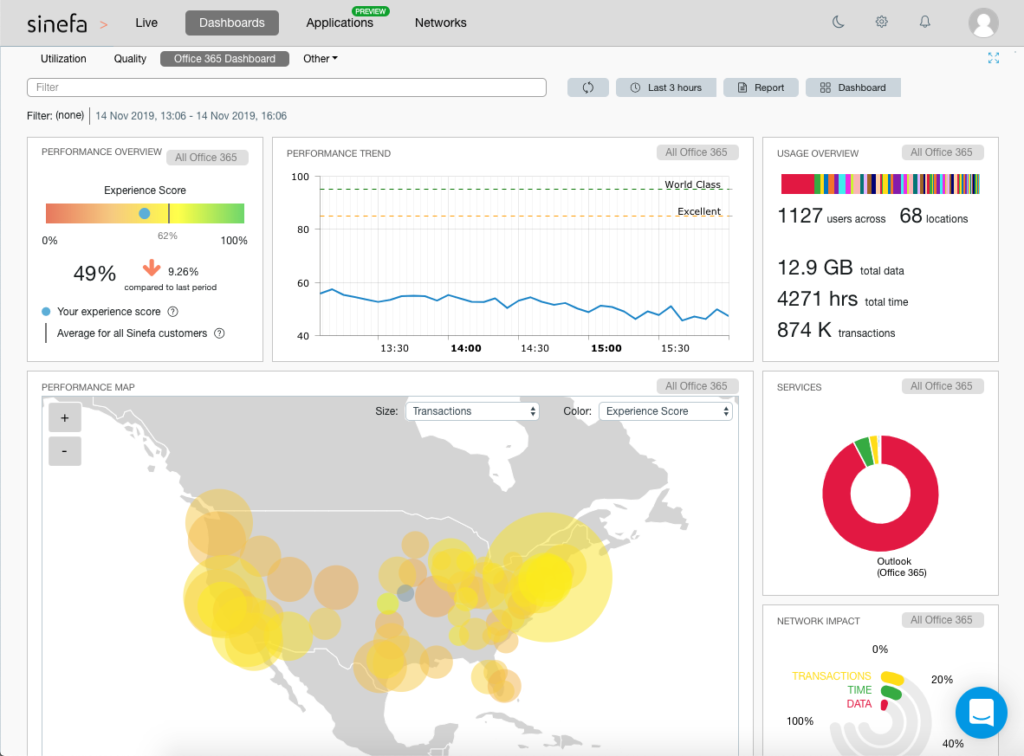
Task: Click the yellow TRANSACTIONS gauge segment
Action: point(892,678)
